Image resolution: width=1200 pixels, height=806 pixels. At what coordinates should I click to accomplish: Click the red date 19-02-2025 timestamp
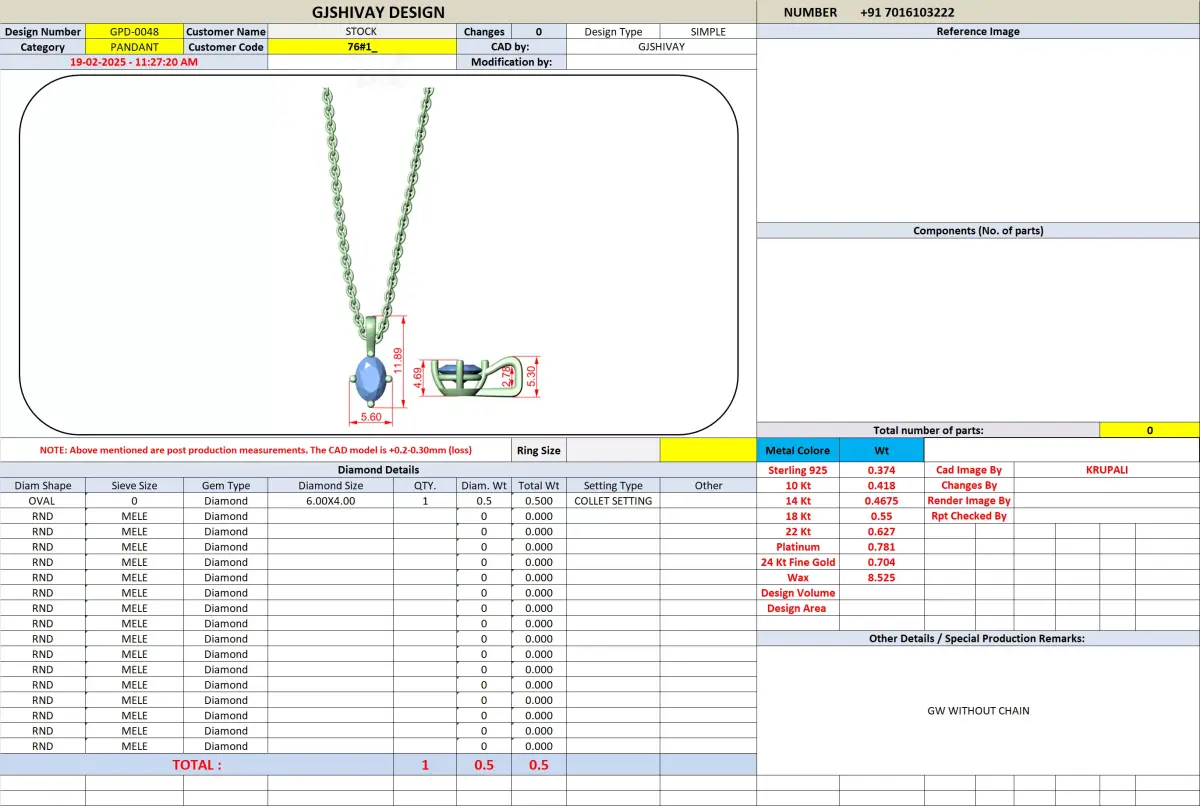(x=134, y=62)
